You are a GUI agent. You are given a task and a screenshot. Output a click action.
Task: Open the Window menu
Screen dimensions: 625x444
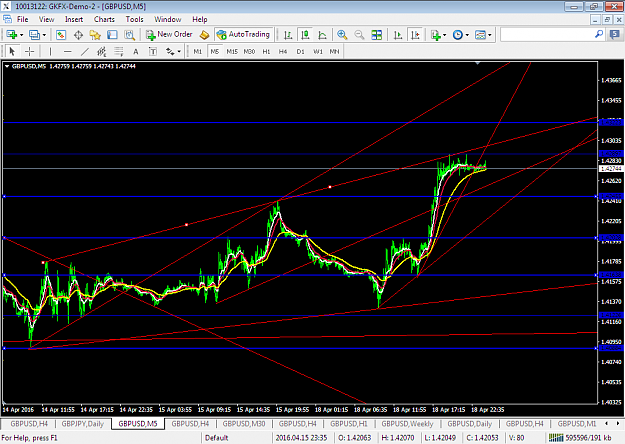pos(167,19)
